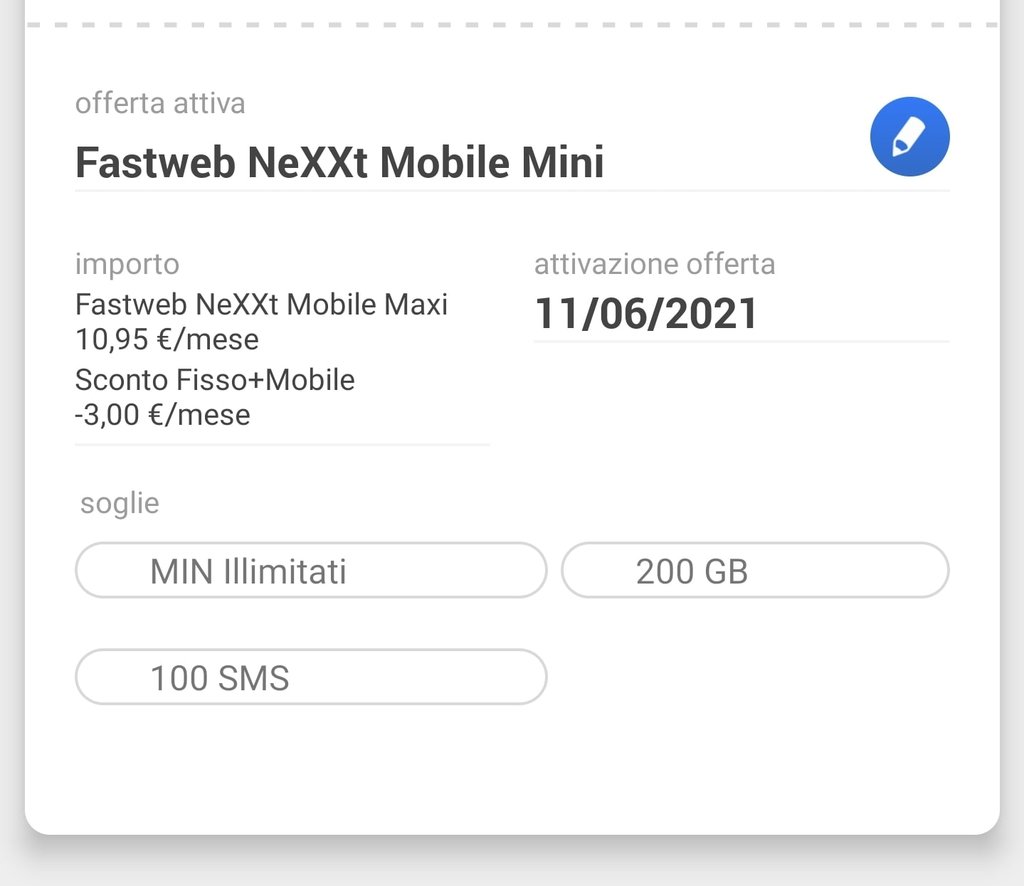The width and height of the screenshot is (1024, 886).
Task: Choose the '100 SMS' threshold pill
Action: point(310,678)
